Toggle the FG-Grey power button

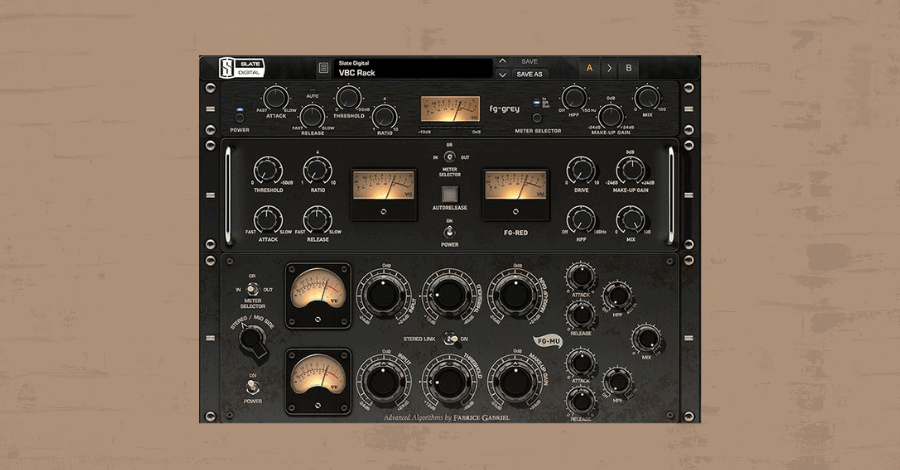pyautogui.click(x=239, y=115)
